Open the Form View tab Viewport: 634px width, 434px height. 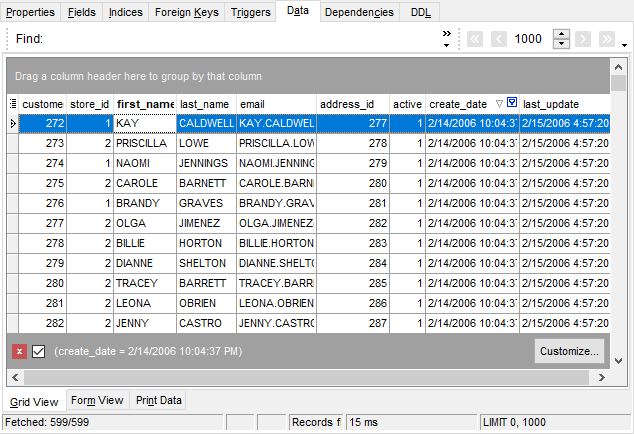pyautogui.click(x=97, y=400)
